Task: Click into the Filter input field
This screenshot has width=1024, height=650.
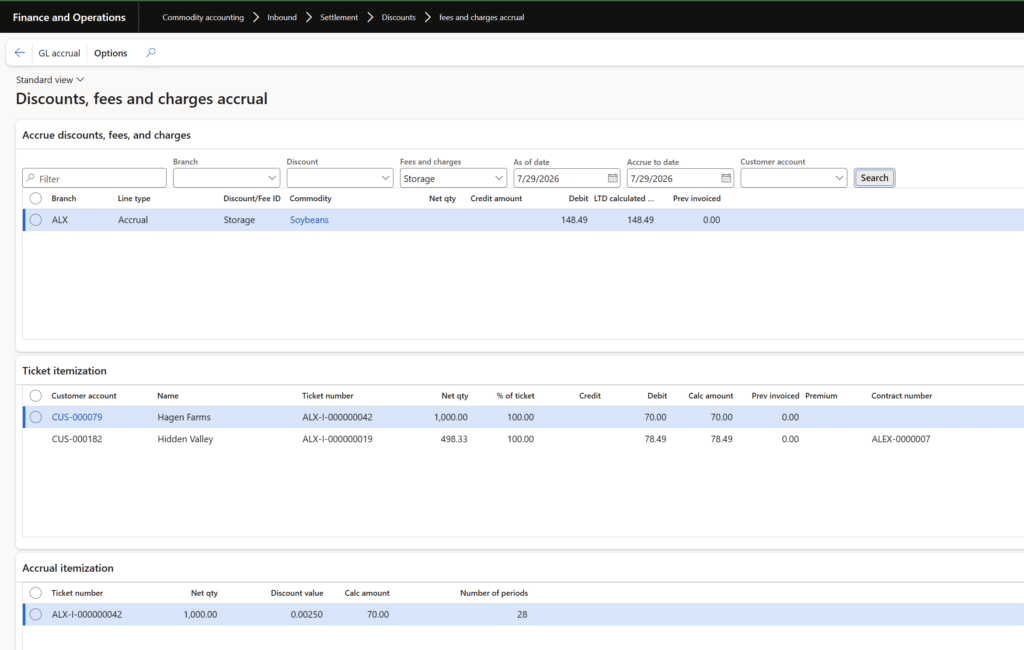Action: coord(95,178)
